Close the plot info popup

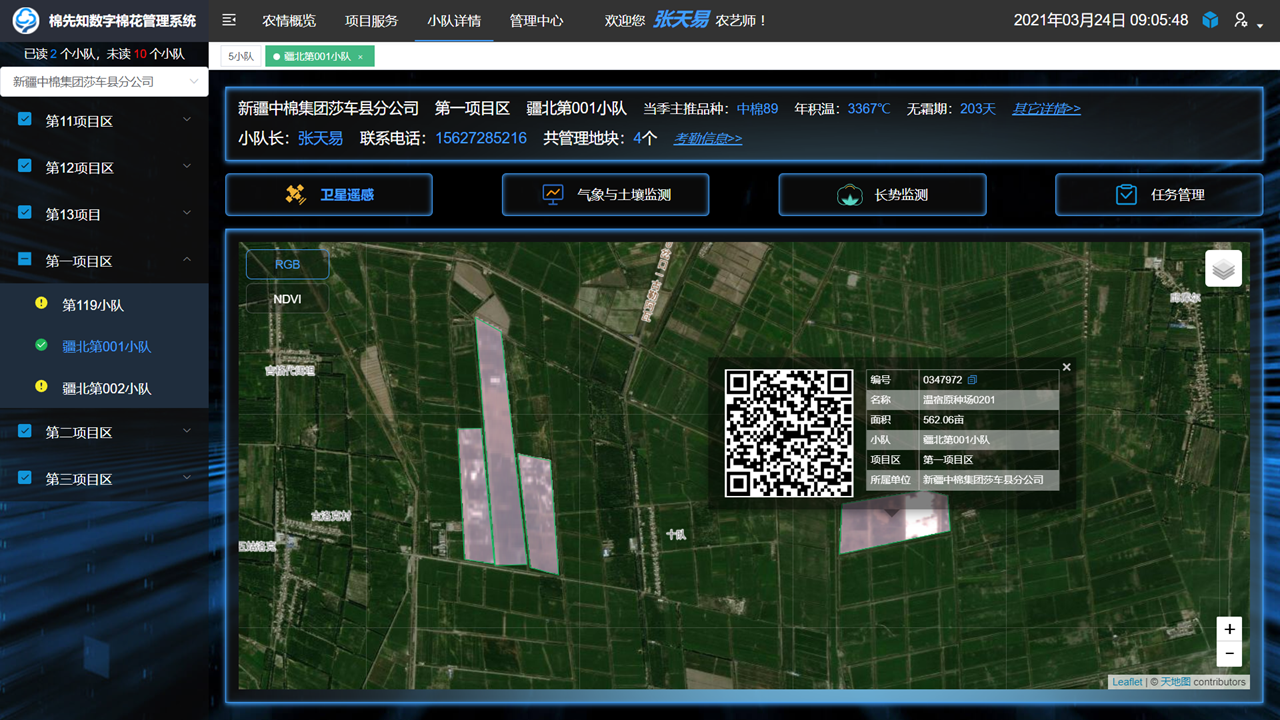click(x=1066, y=367)
